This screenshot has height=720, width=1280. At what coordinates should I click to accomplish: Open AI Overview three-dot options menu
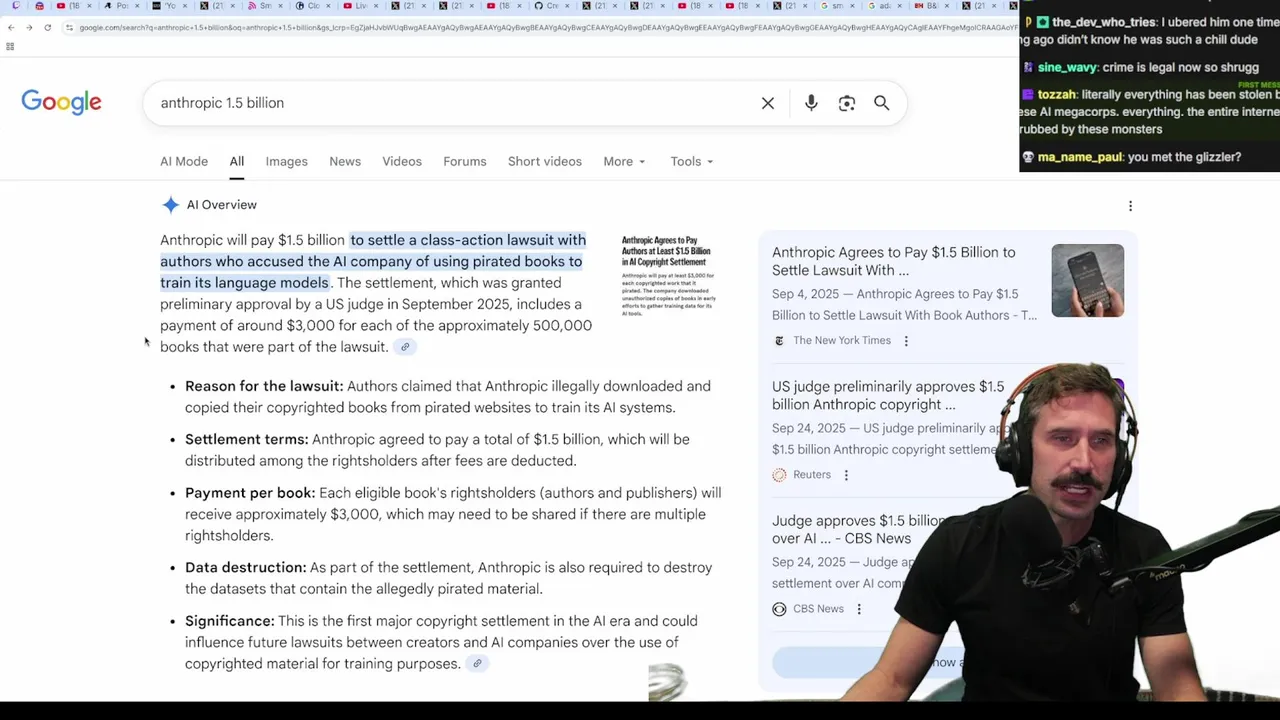pyautogui.click(x=1131, y=206)
